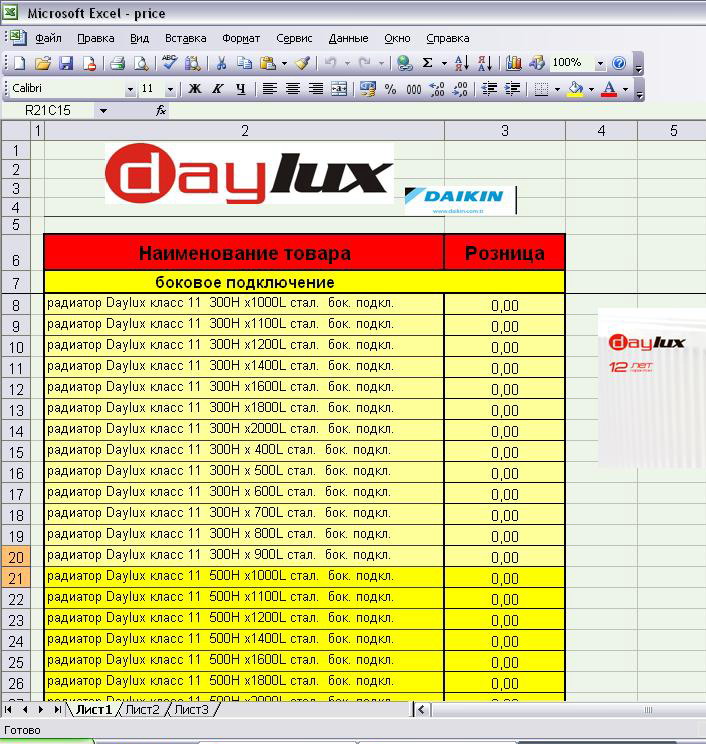Click the column 3 header
Image resolution: width=706 pixels, height=744 pixels.
click(x=505, y=131)
